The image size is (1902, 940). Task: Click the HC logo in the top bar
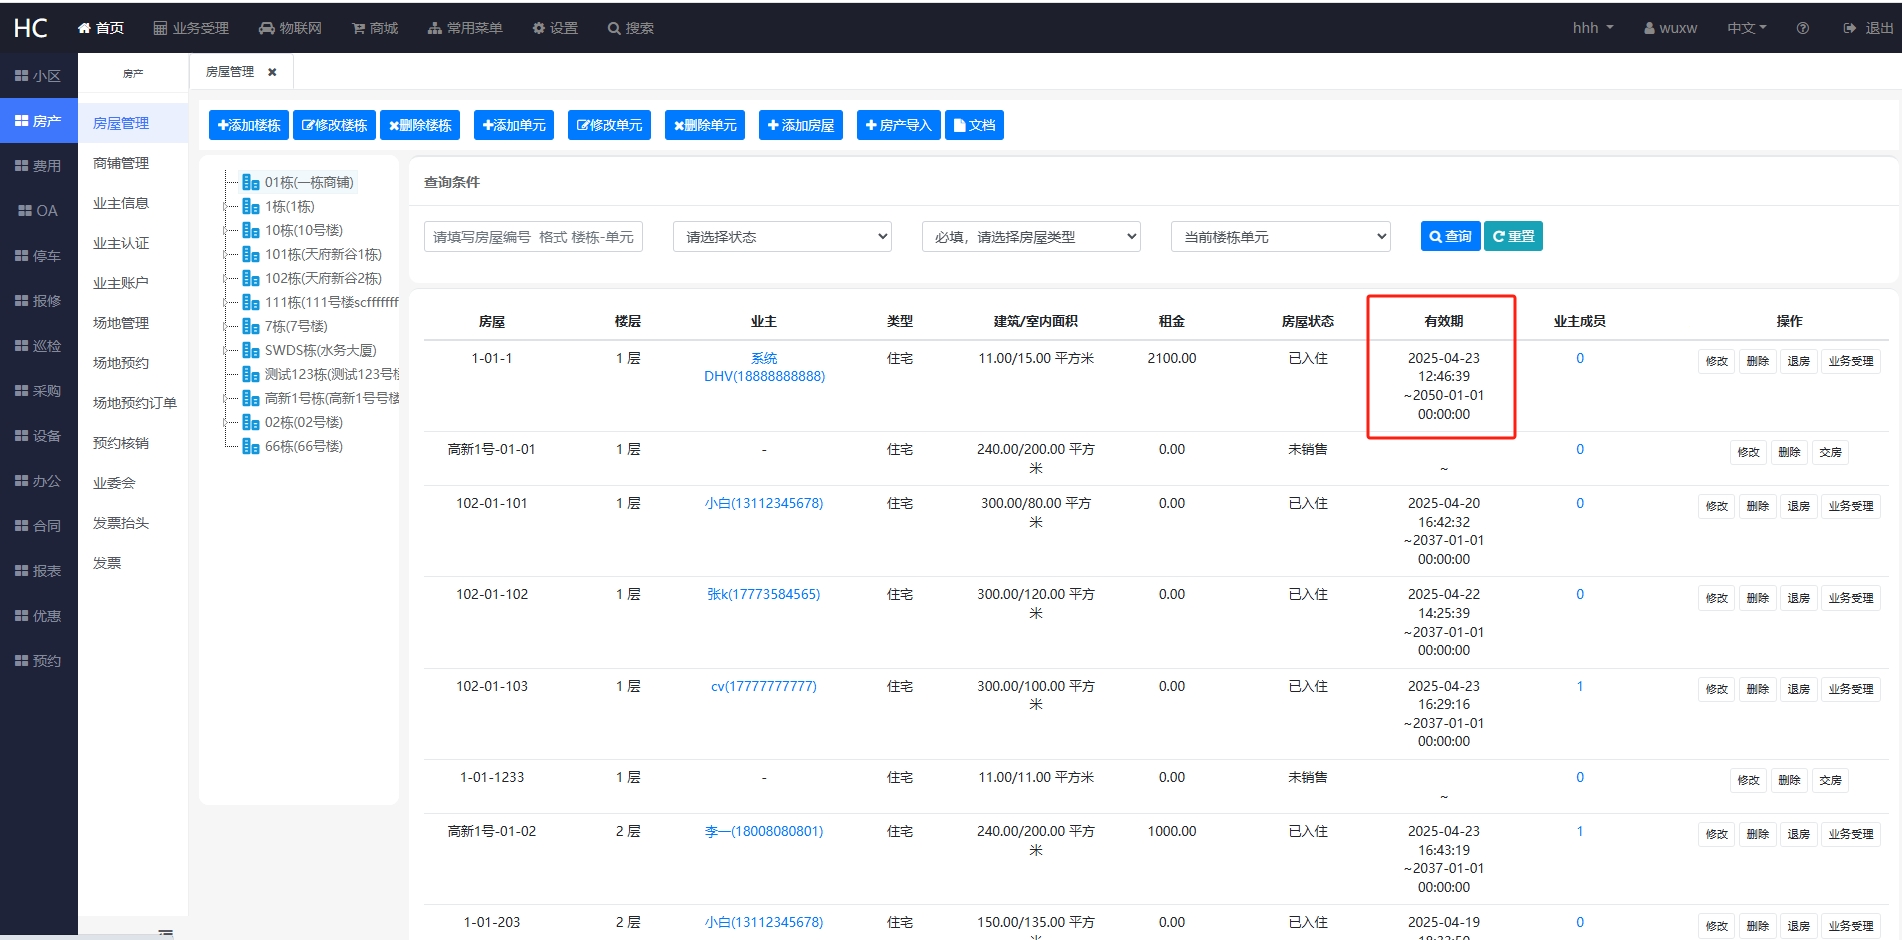point(30,28)
